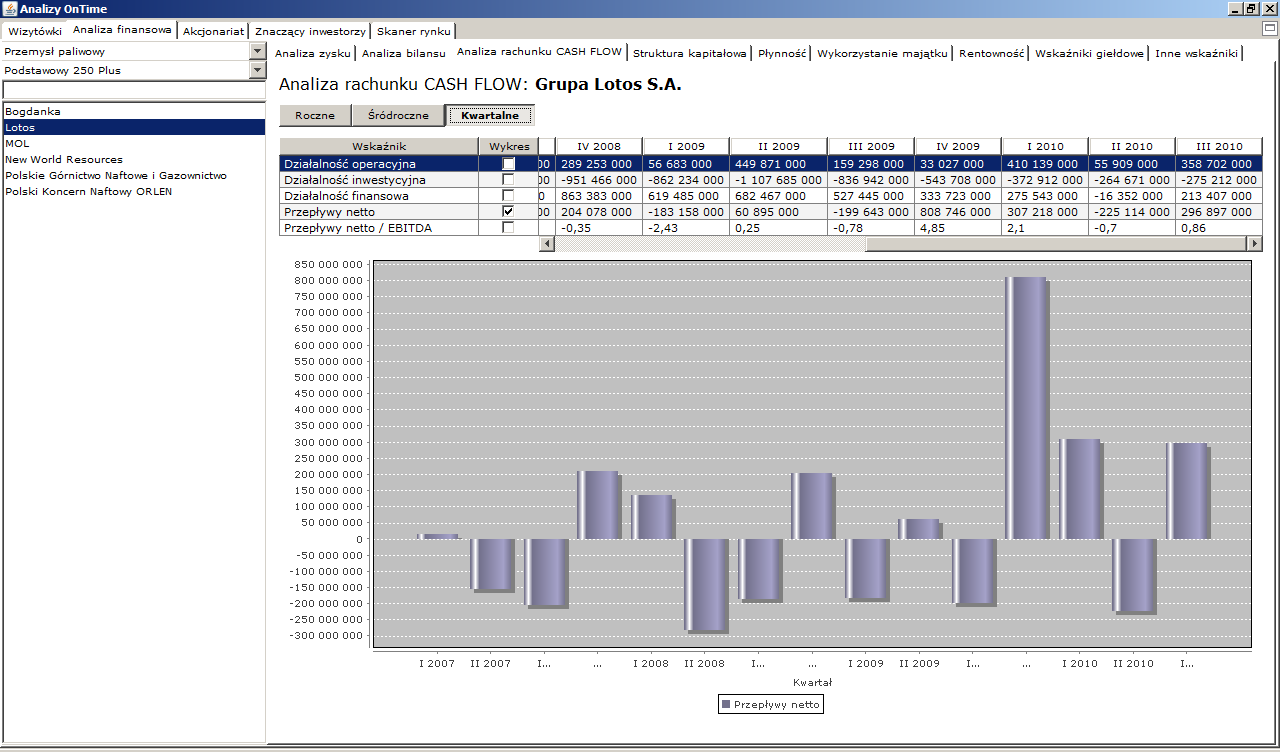Click the tallest chart bar near 800 000 000
The width and height of the screenshot is (1280, 752).
coord(1026,408)
